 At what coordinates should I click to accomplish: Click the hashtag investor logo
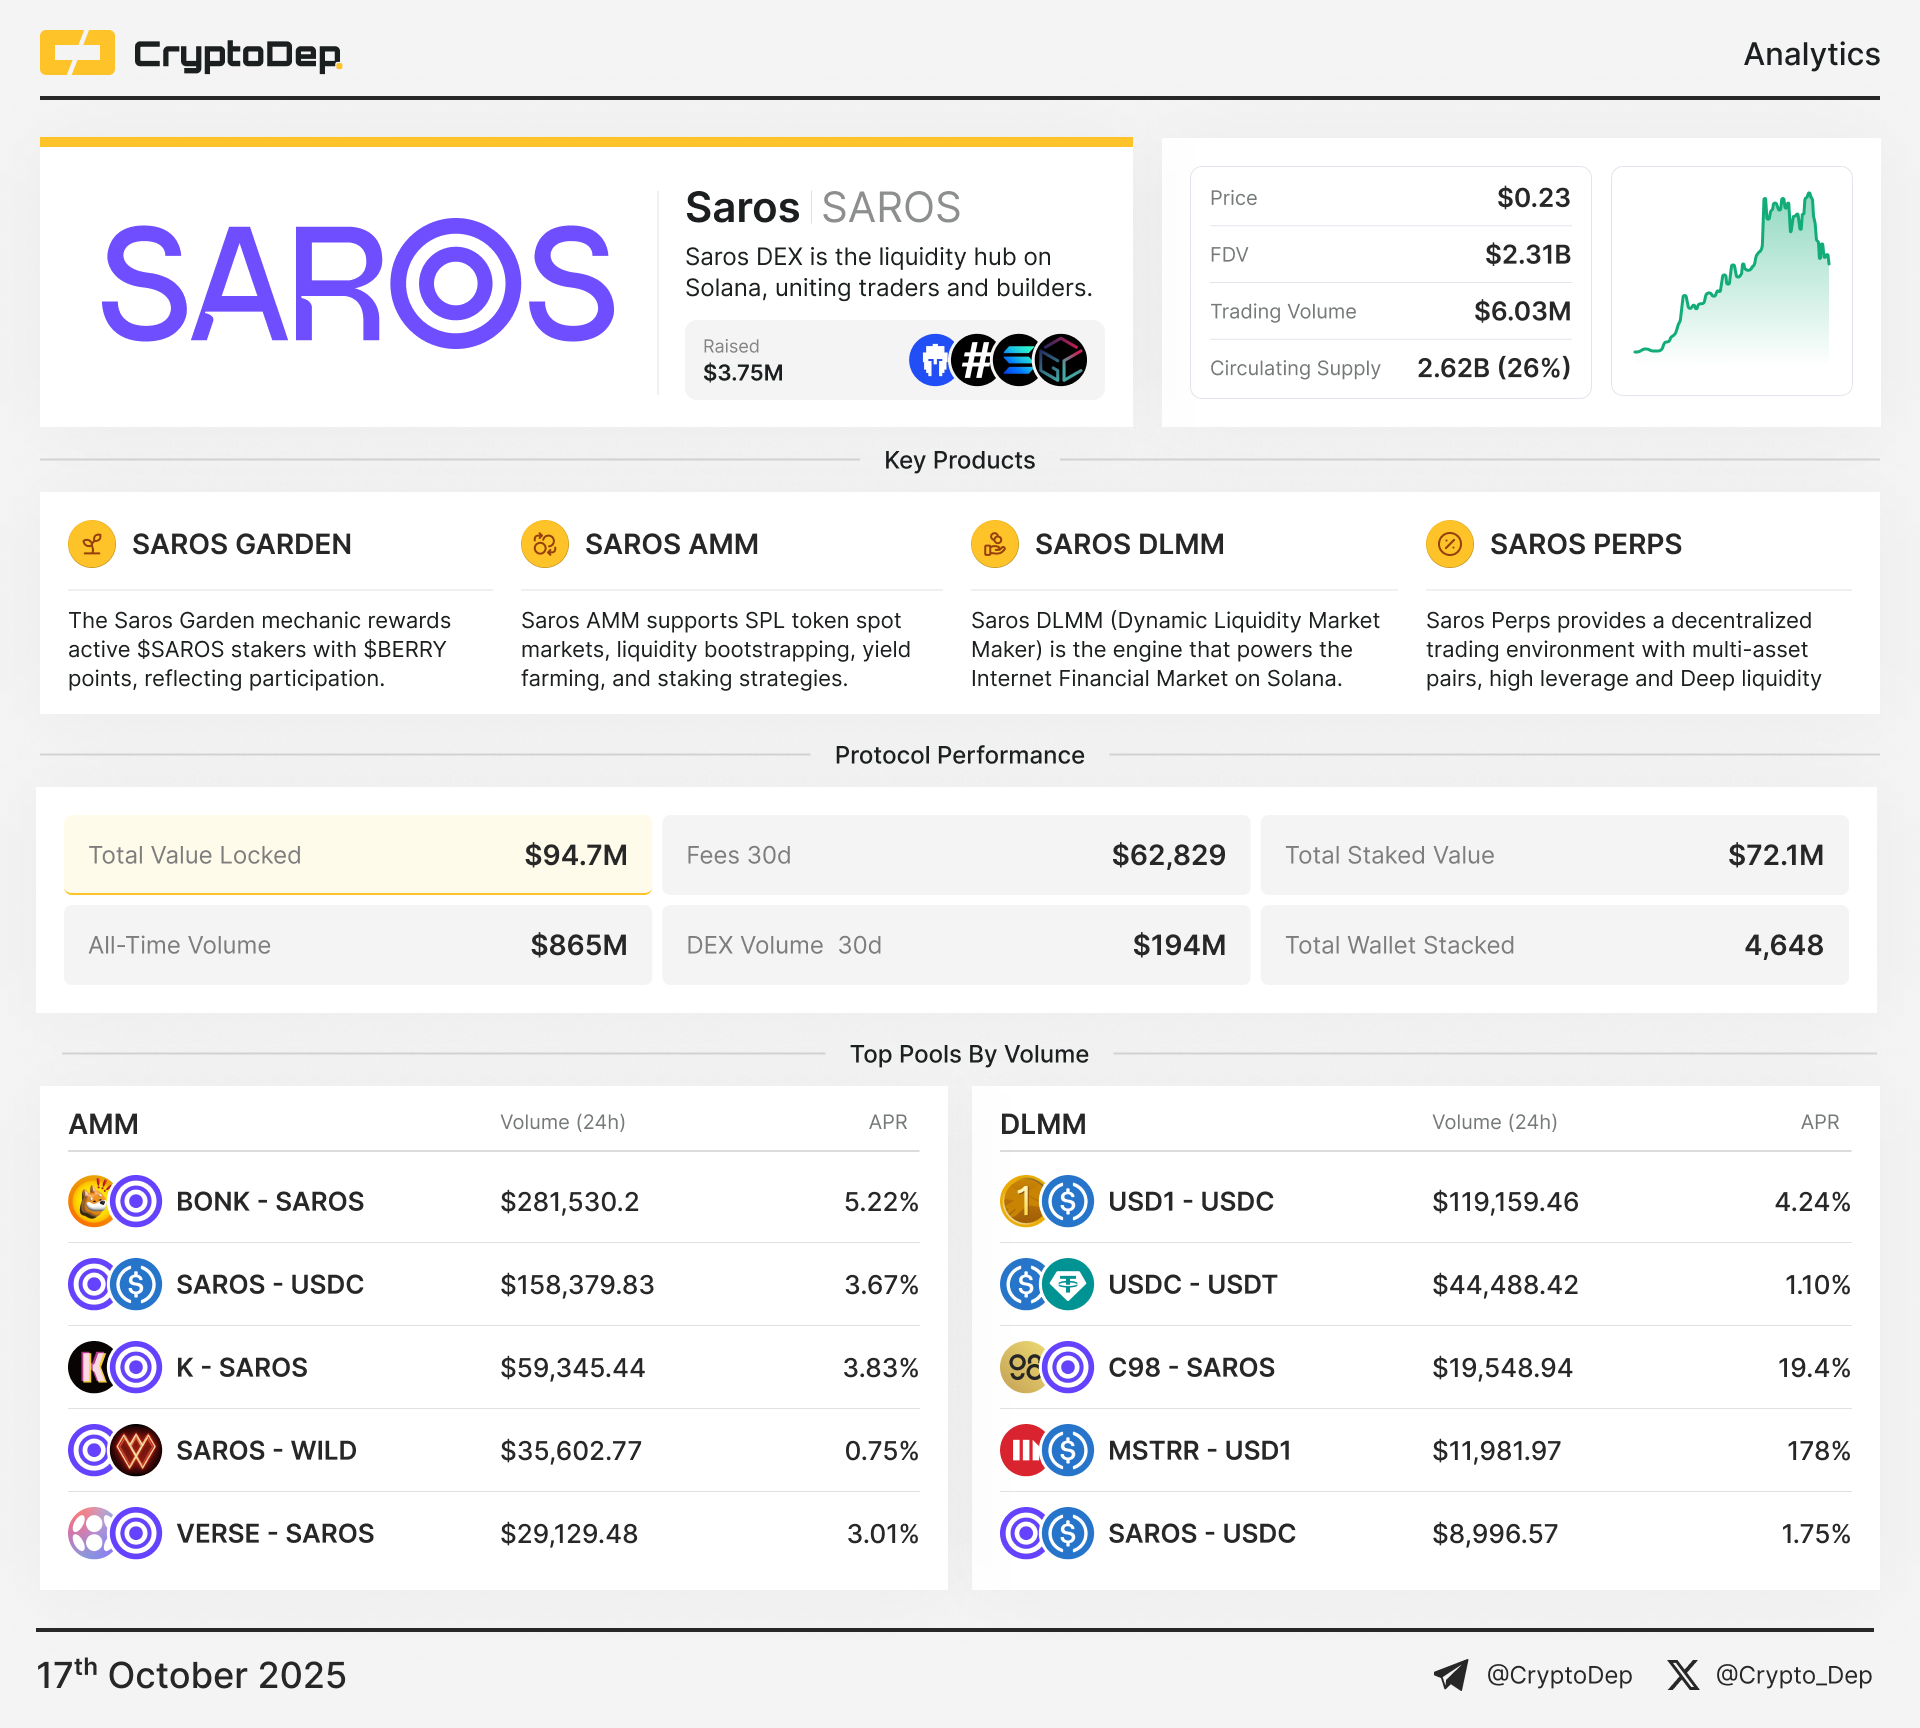977,360
